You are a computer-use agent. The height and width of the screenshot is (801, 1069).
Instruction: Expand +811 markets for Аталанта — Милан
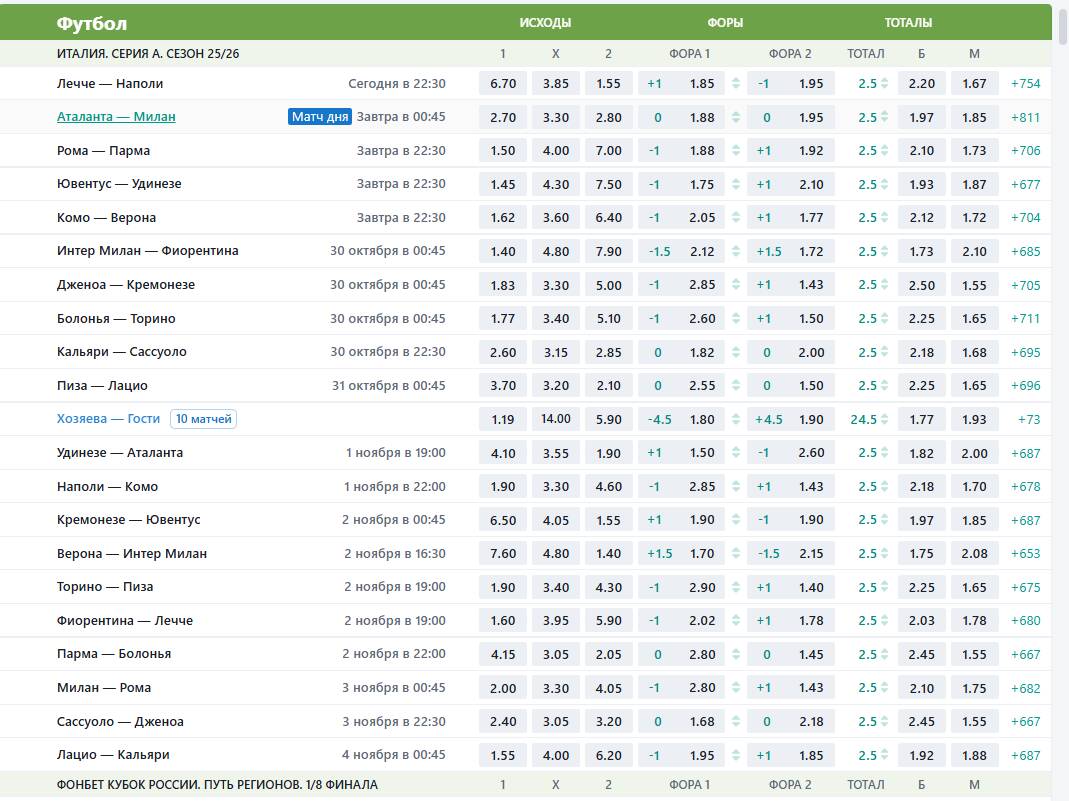tap(1025, 117)
